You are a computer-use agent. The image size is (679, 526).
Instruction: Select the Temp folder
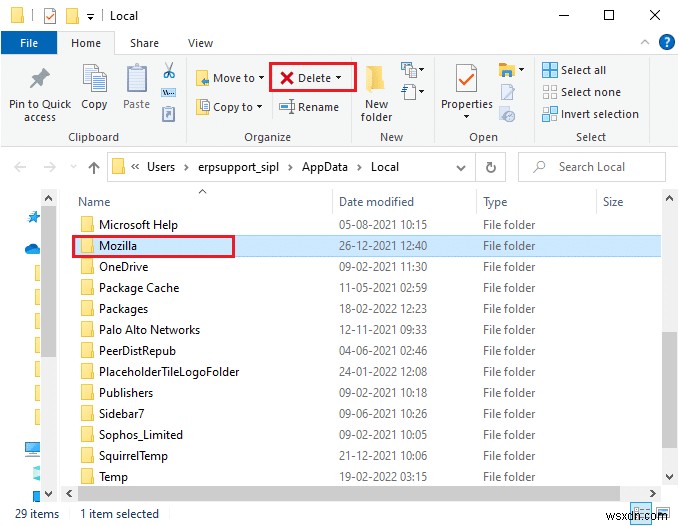pos(368,477)
